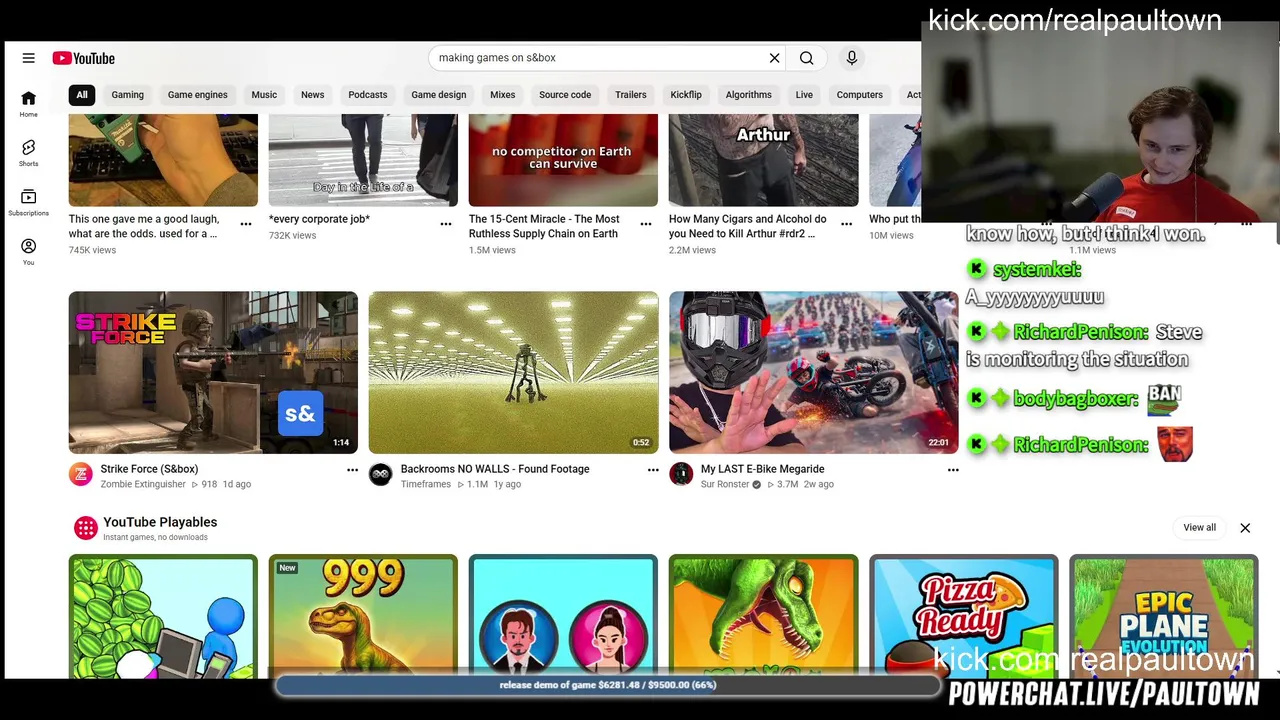The width and height of the screenshot is (1280, 720).
Task: Open My LAST E-Bike Megaride title
Action: tap(763, 469)
